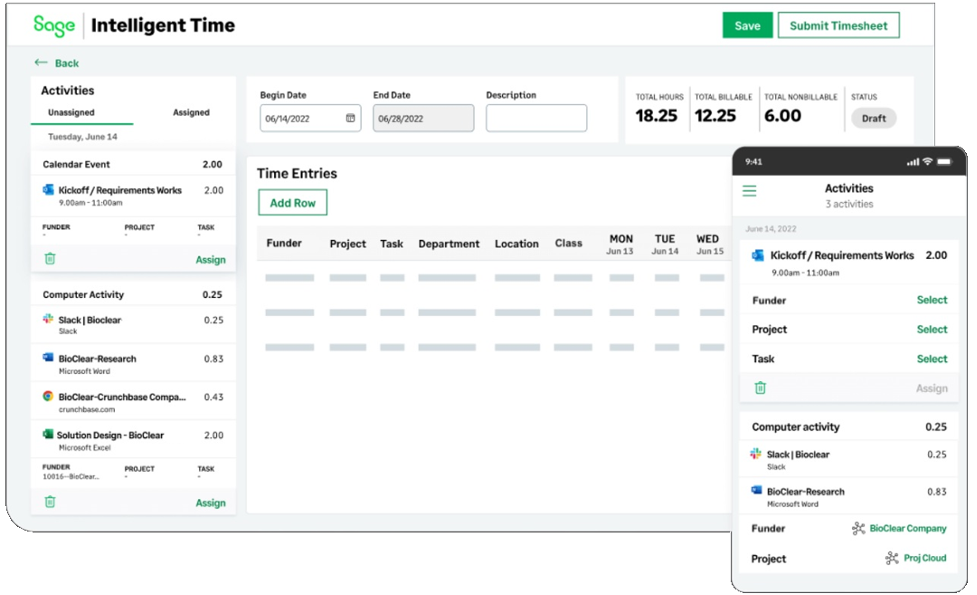The height and width of the screenshot is (595, 977).
Task: Click Assign under the Calendar Event
Action: pos(210,259)
